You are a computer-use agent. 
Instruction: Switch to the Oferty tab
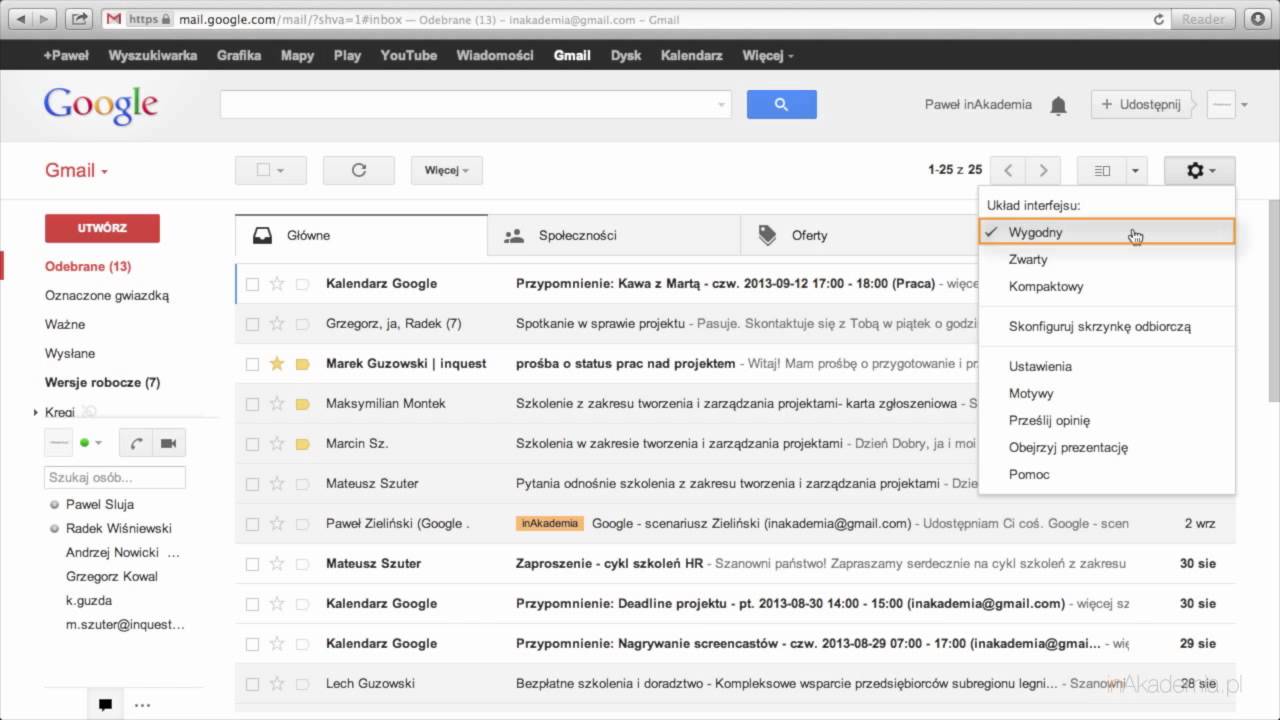pos(860,235)
